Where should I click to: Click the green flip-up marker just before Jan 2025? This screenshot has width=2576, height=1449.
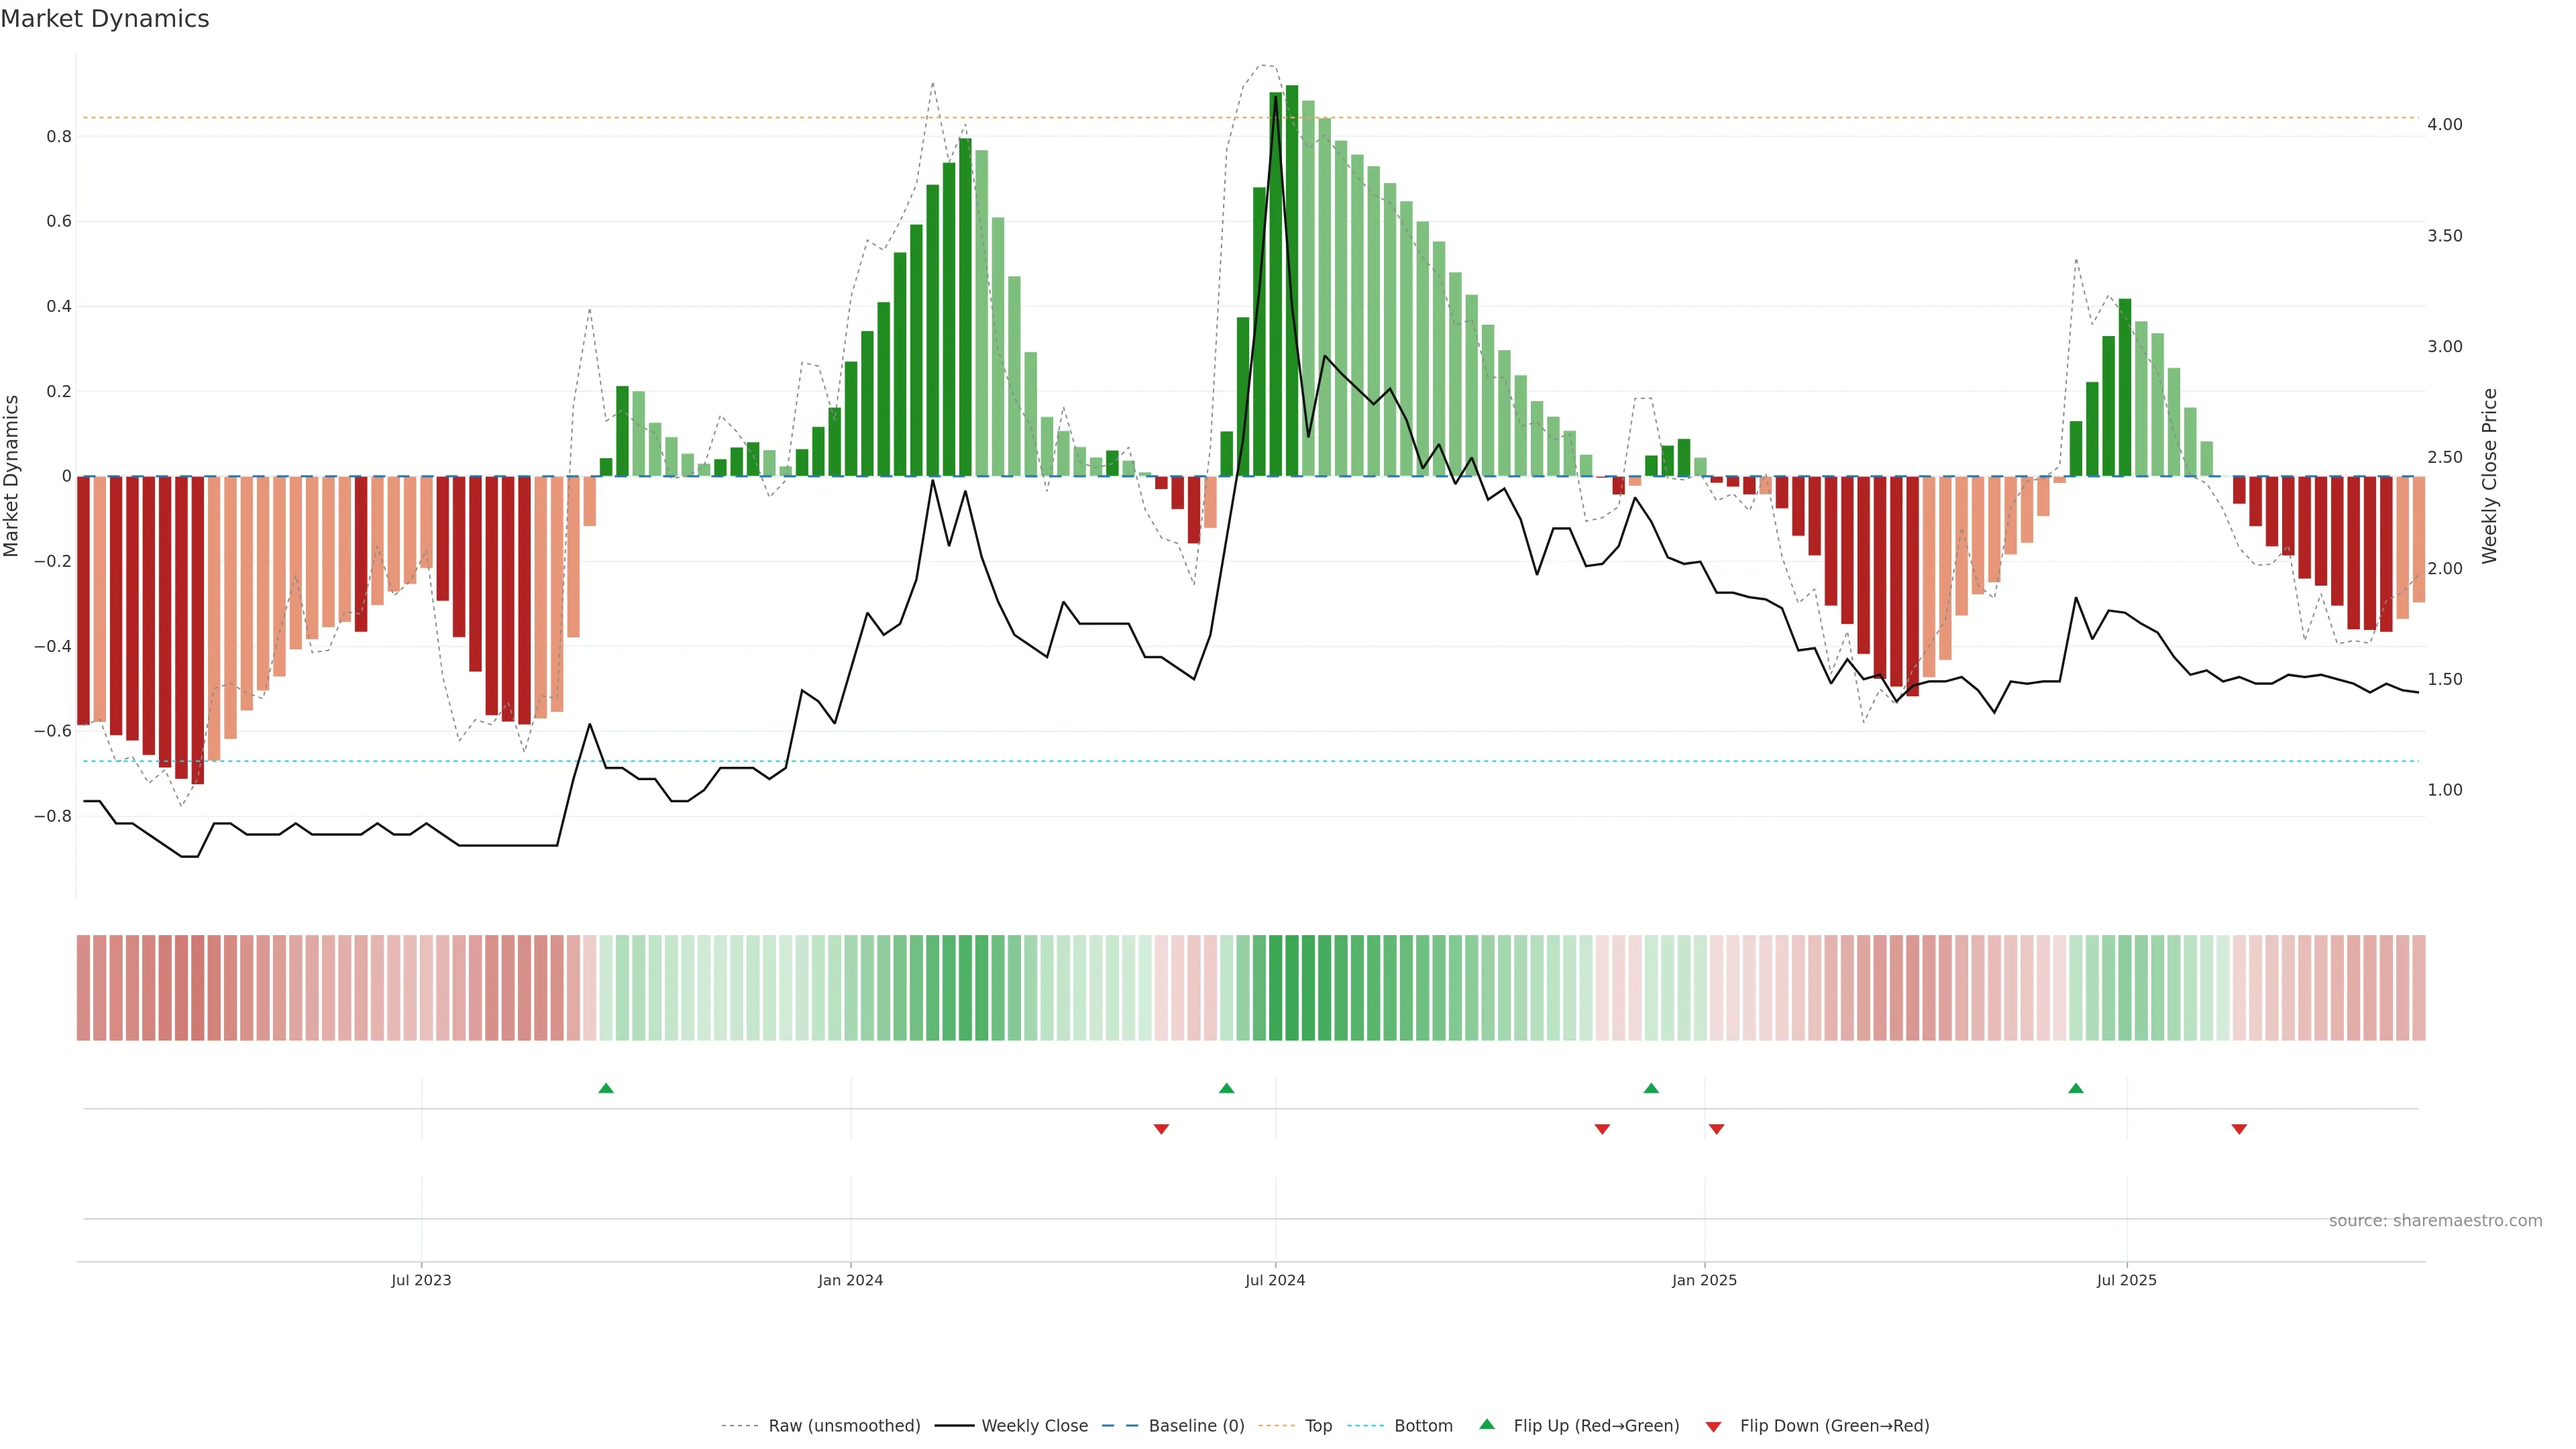1651,1088
